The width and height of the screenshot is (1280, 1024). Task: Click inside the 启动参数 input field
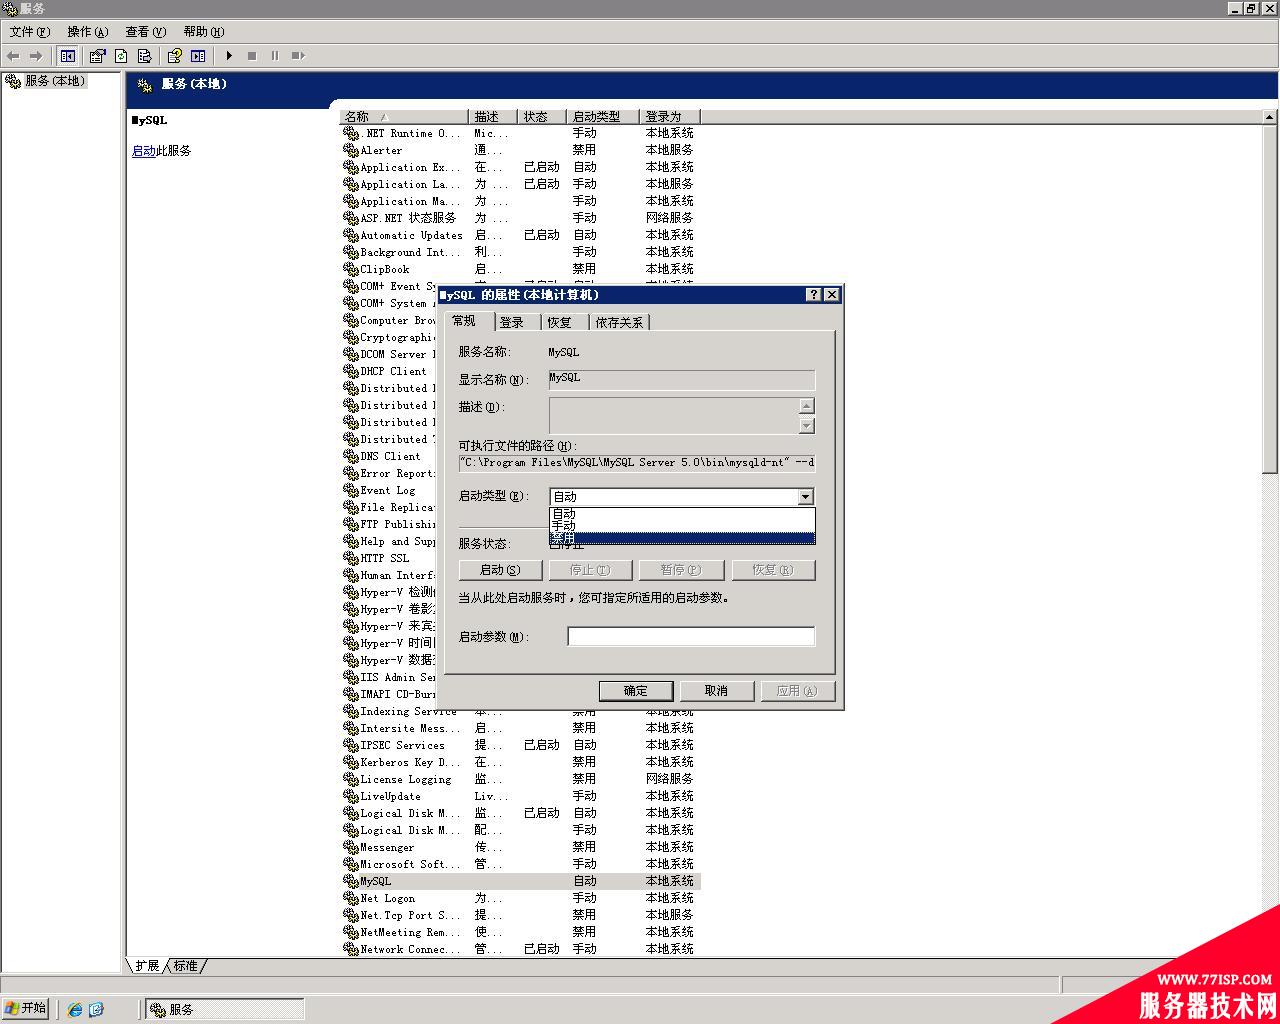point(691,636)
